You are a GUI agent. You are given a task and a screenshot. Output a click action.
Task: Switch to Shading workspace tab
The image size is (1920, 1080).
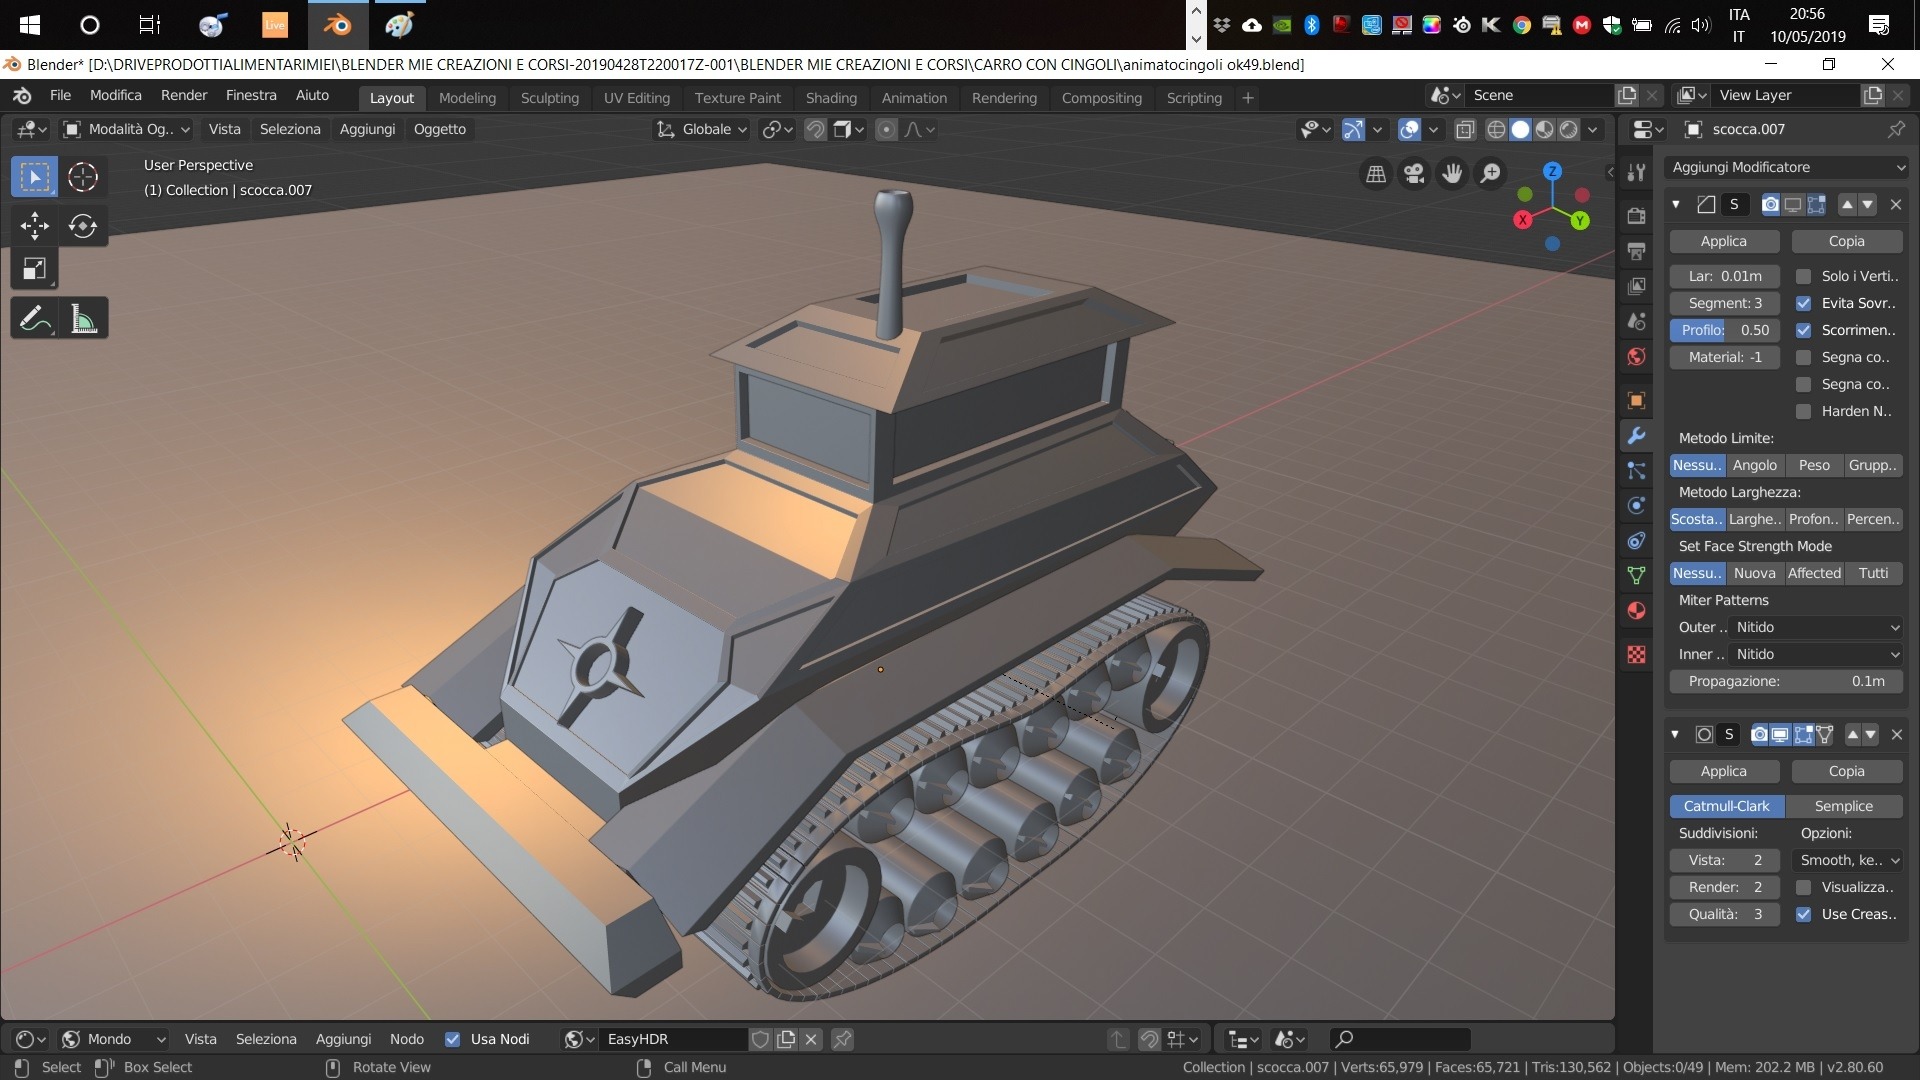(831, 98)
